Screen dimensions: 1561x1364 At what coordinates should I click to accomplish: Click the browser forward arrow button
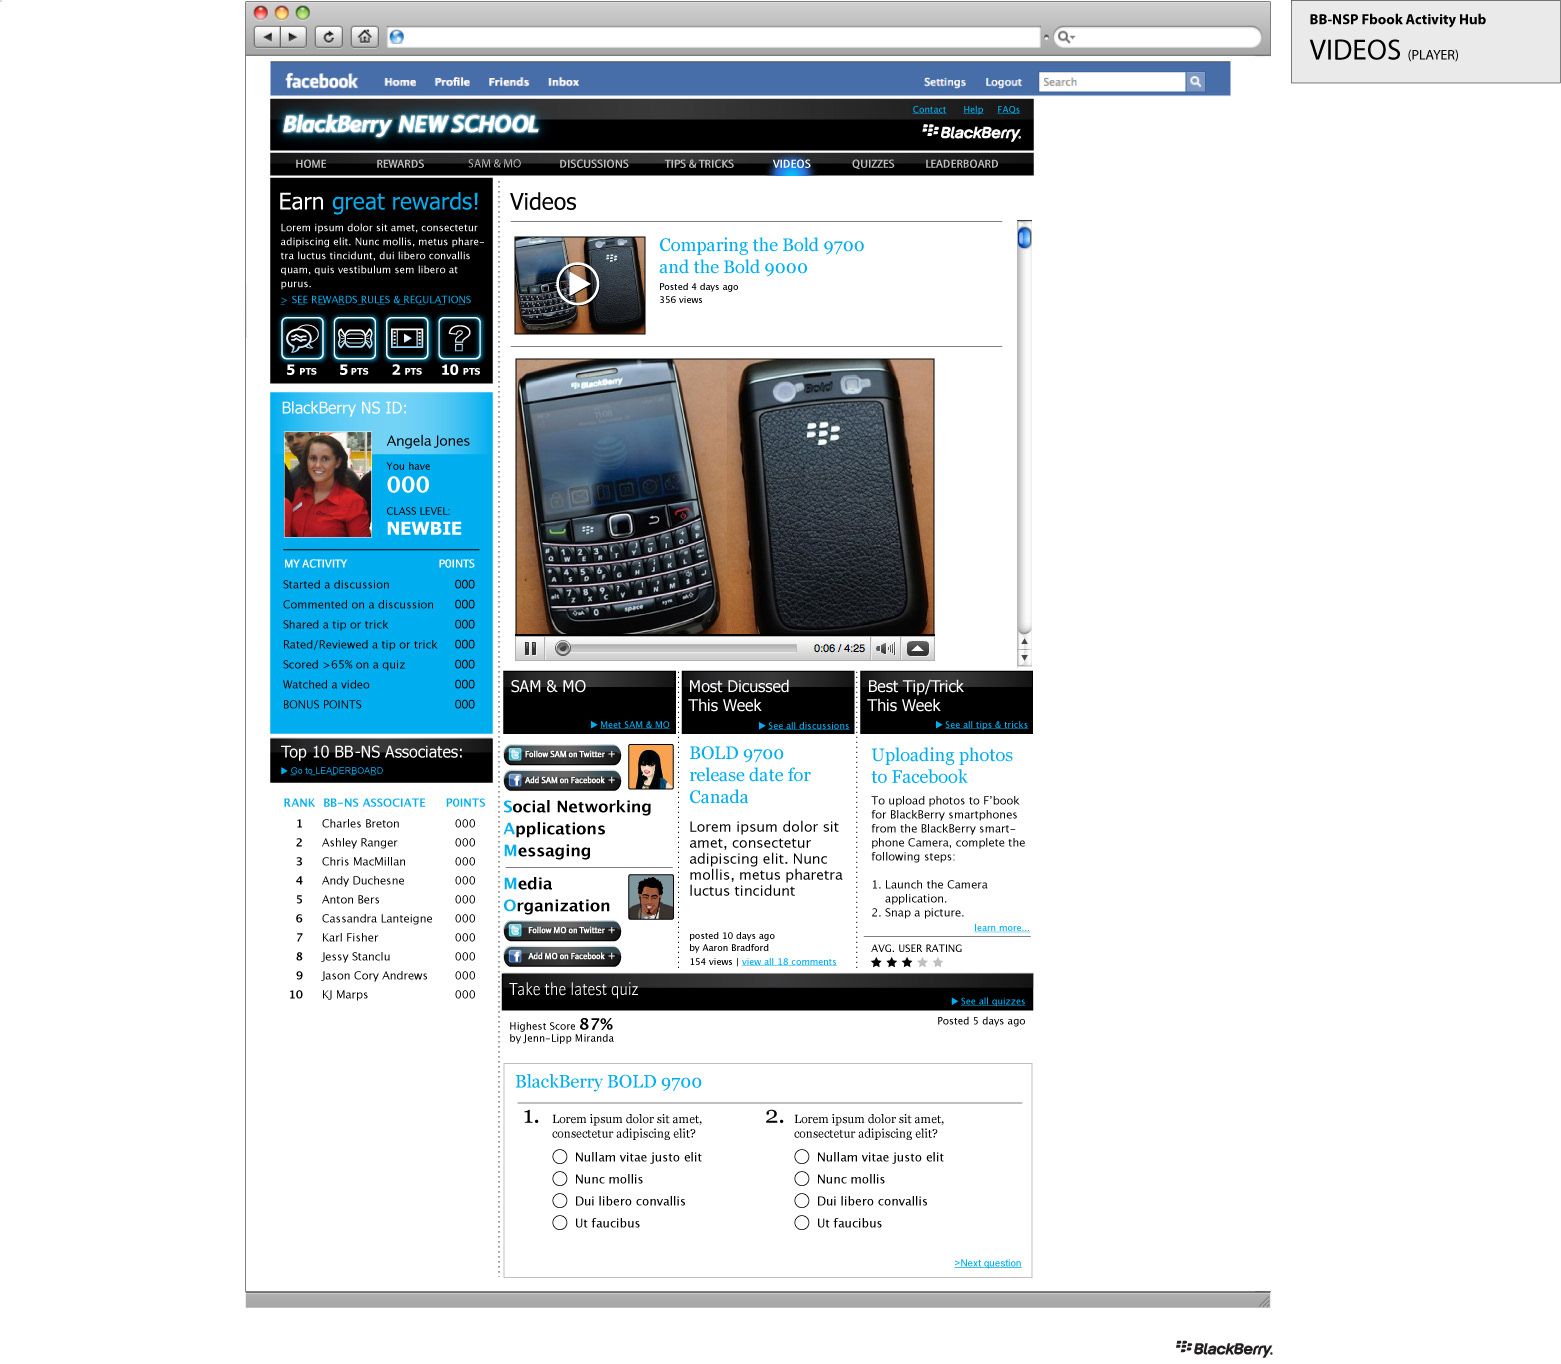click(x=293, y=37)
